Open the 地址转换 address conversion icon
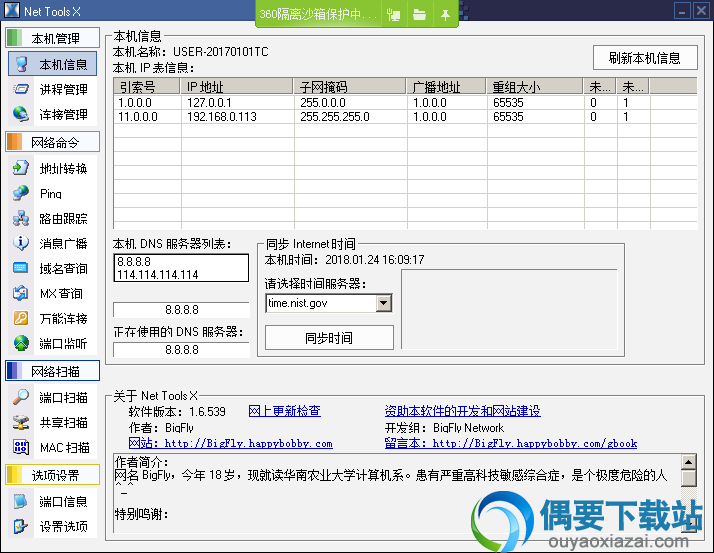This screenshot has height=553, width=714. (x=21, y=168)
